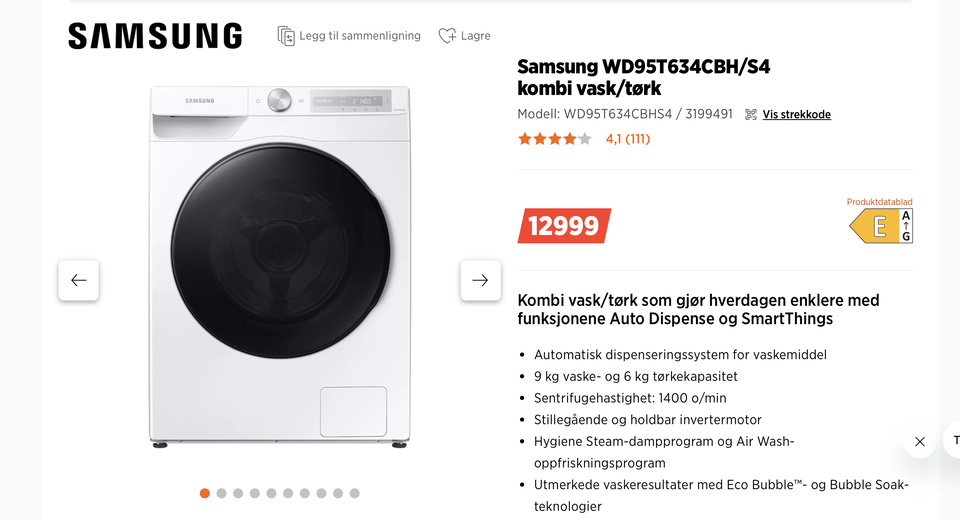Click the Lagre save button text
Screen dimensions: 960x520
(476, 36)
